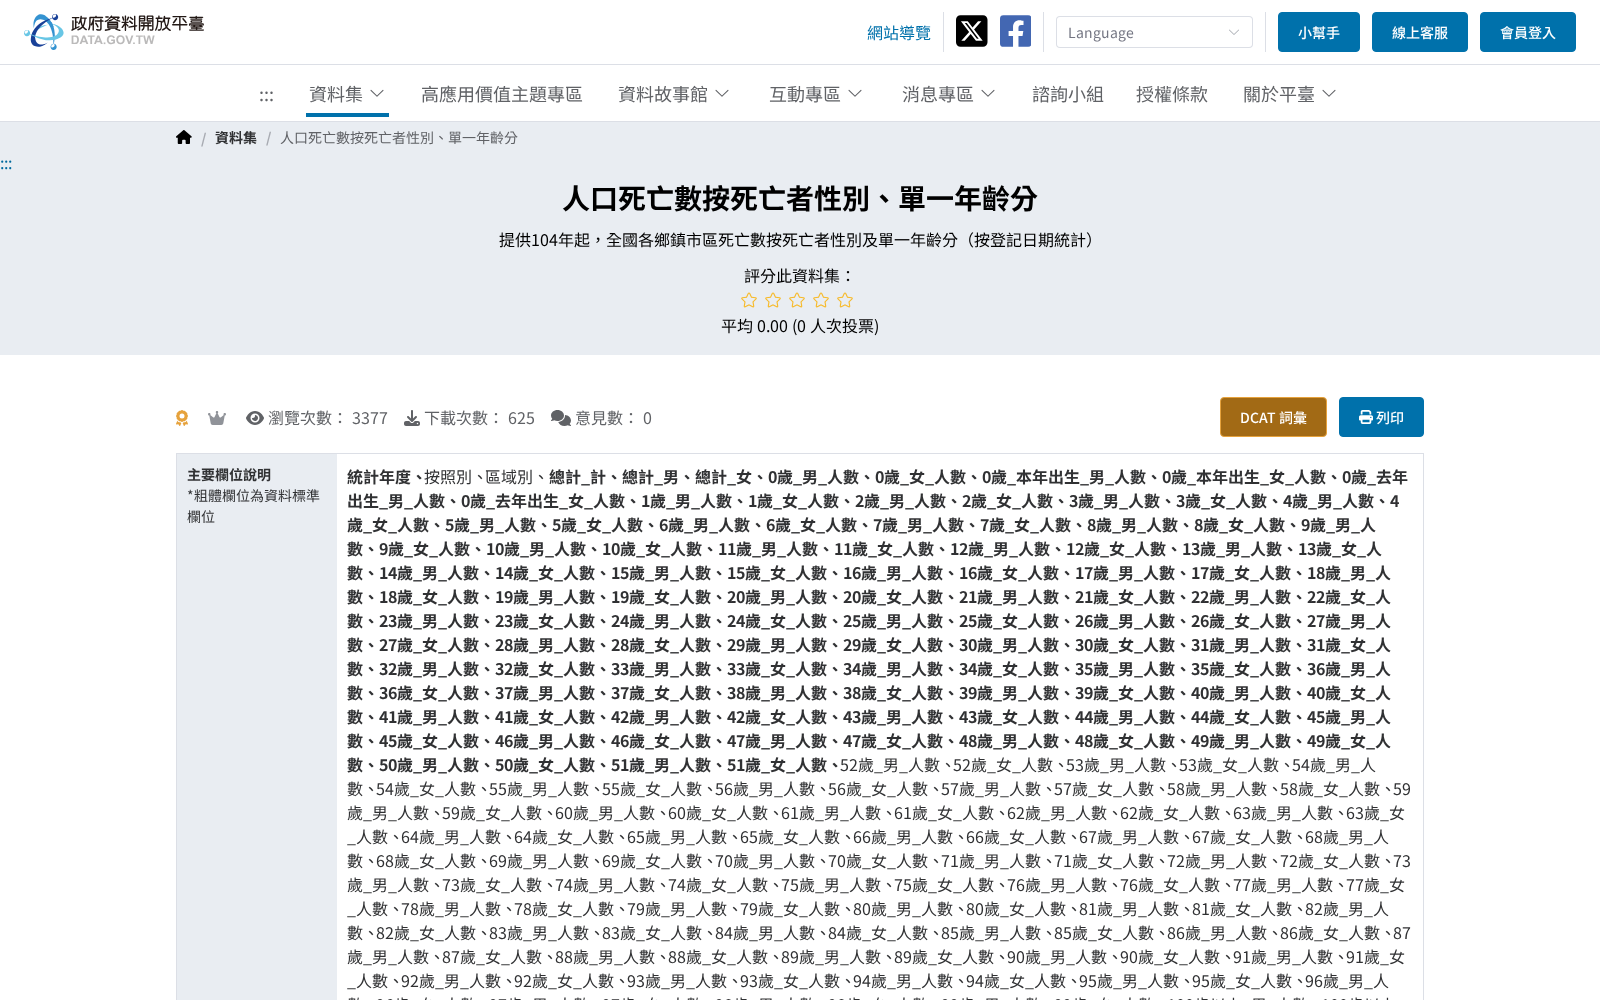
Task: Expand the 關於平臺 menu
Action: pyautogui.click(x=1290, y=94)
